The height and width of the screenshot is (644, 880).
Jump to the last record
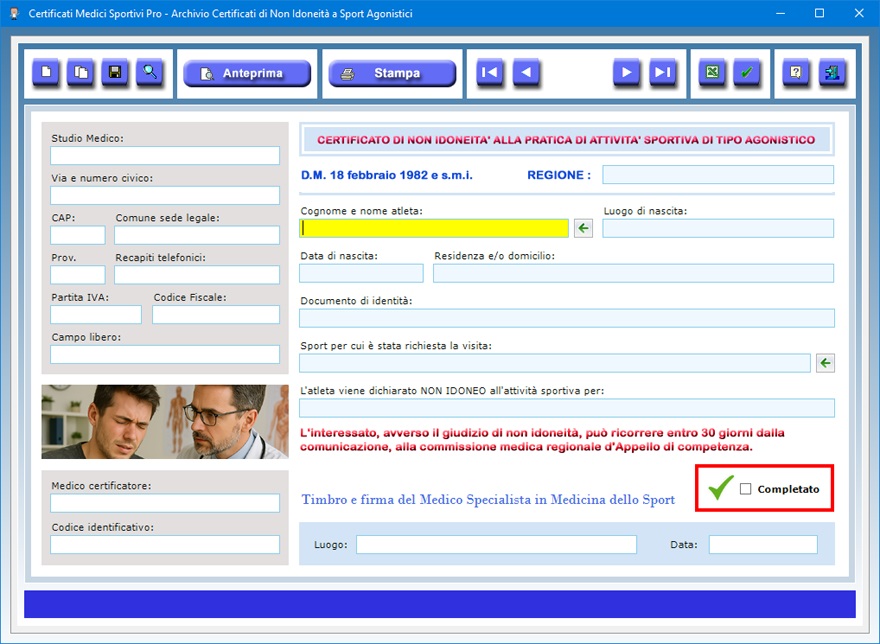click(662, 73)
